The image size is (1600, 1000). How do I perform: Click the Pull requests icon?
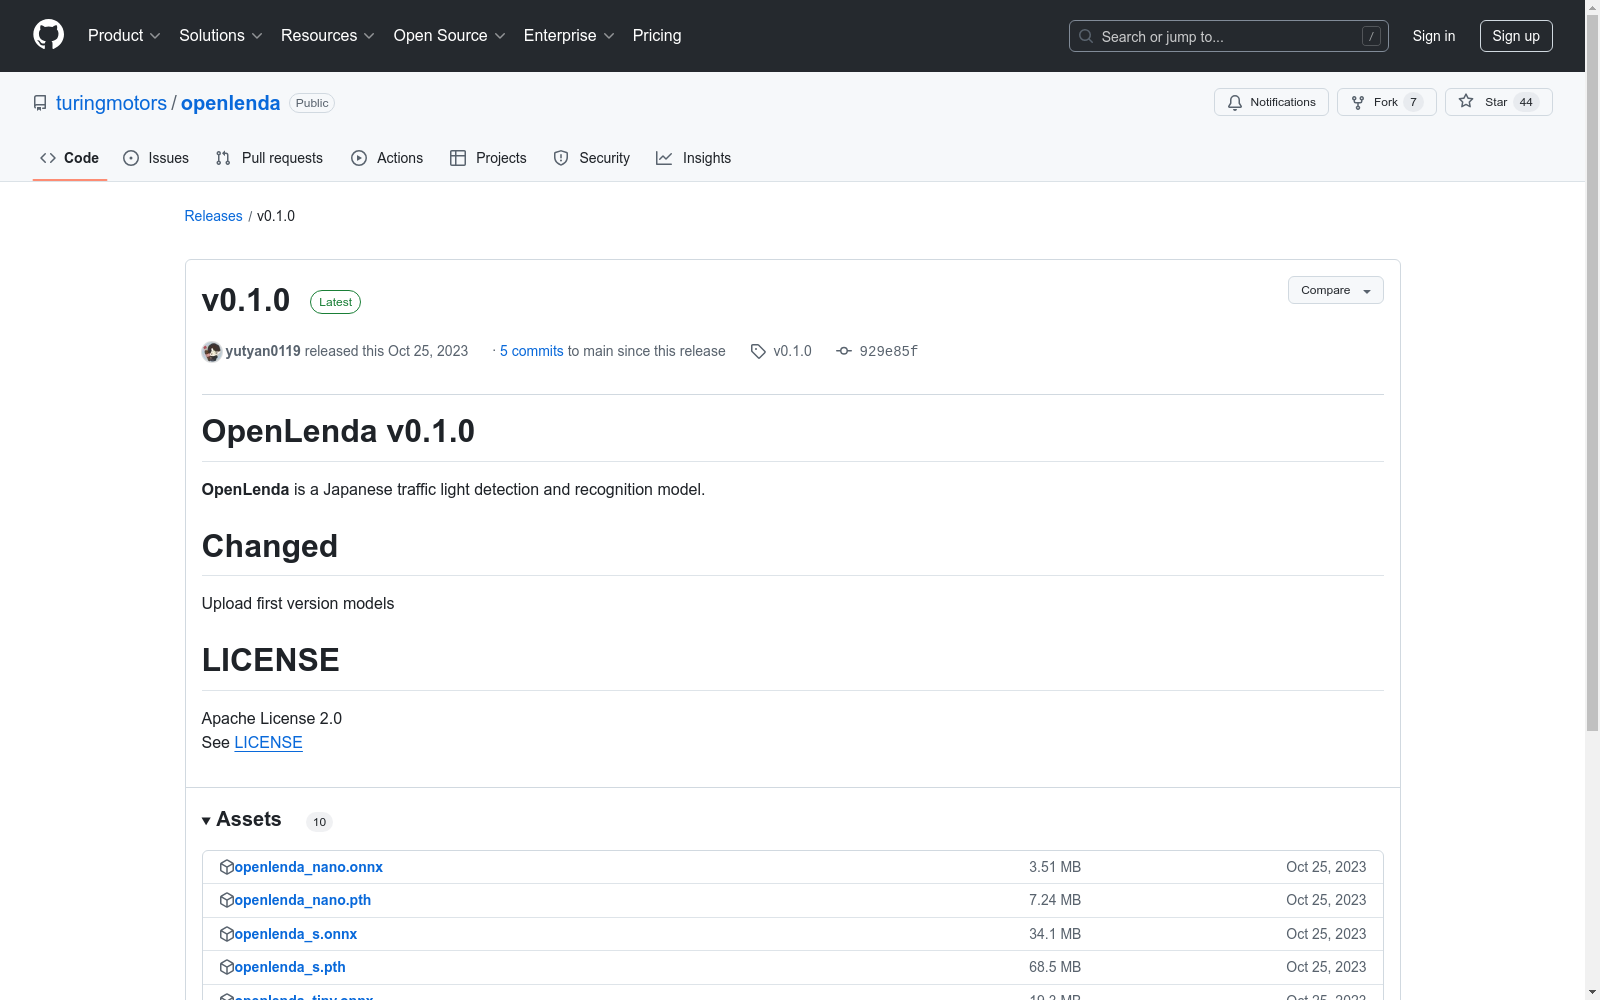pyautogui.click(x=223, y=158)
